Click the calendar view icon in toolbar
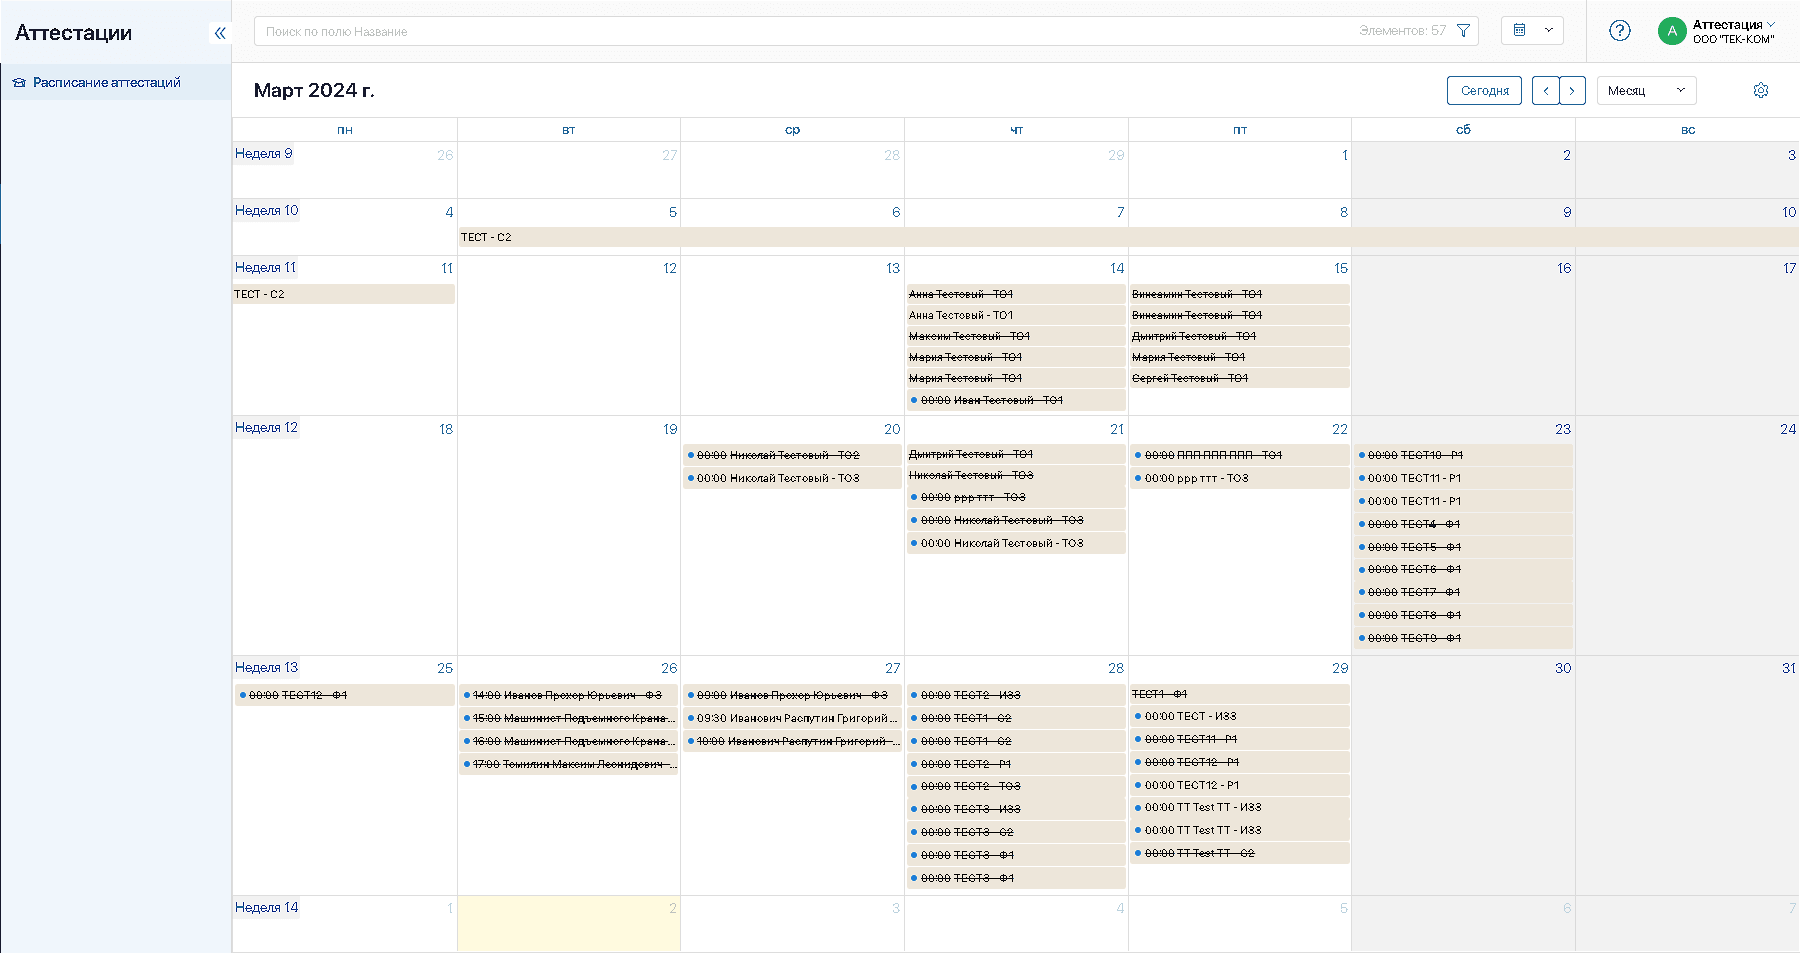The height and width of the screenshot is (953, 1800). [1519, 31]
